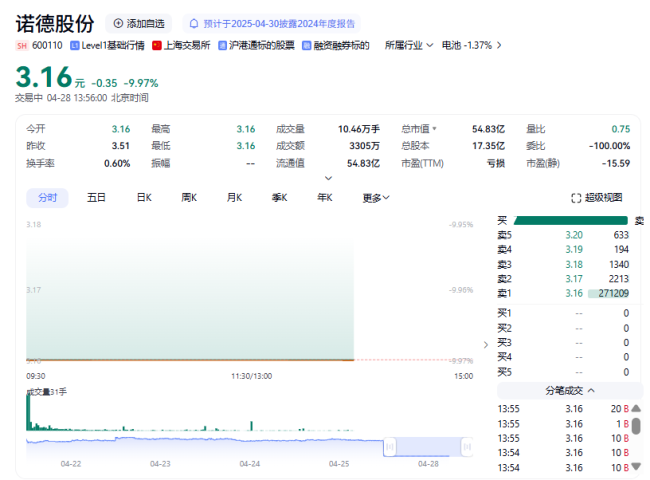Click the 04-22 date on timeline
This screenshot has height=480, width=650.
[x=71, y=464]
